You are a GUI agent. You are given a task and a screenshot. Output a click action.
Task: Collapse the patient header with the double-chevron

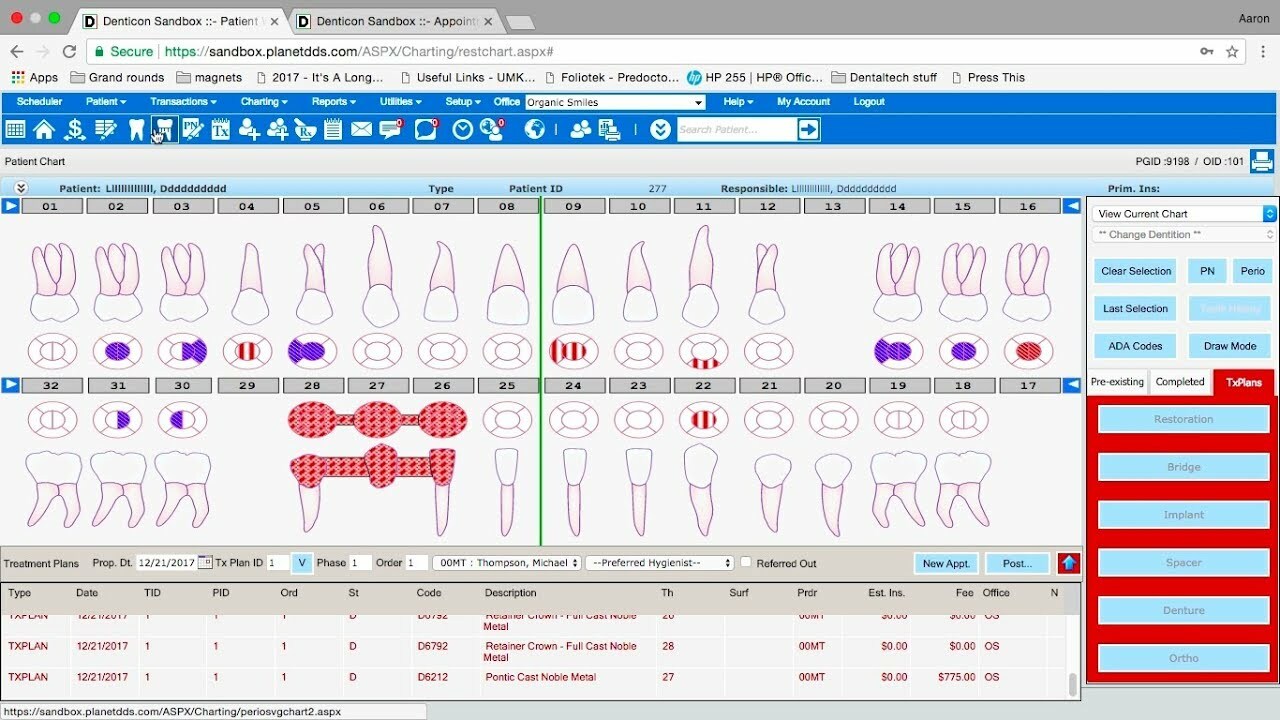click(x=19, y=188)
